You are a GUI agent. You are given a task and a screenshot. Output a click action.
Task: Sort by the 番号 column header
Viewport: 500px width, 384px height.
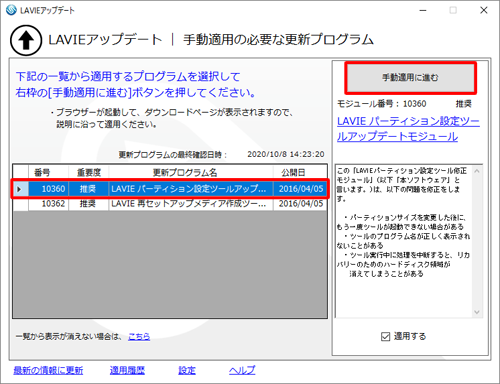[x=48, y=172]
